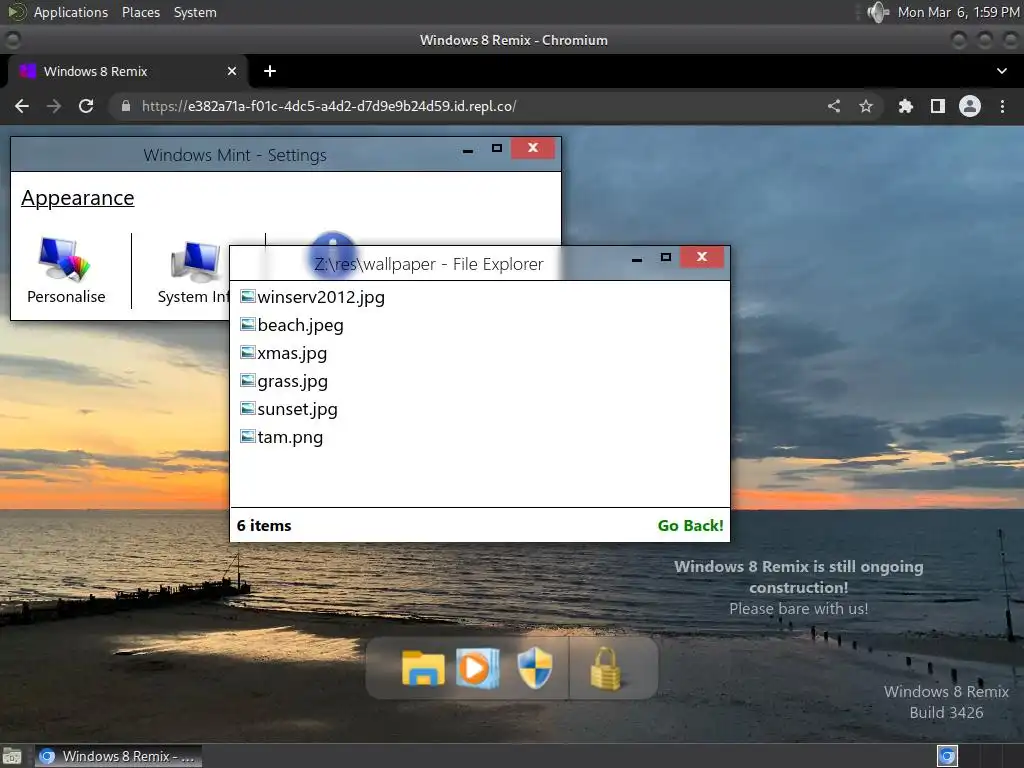Open Personalise in Settings window
Image resolution: width=1024 pixels, height=768 pixels.
[x=66, y=270]
